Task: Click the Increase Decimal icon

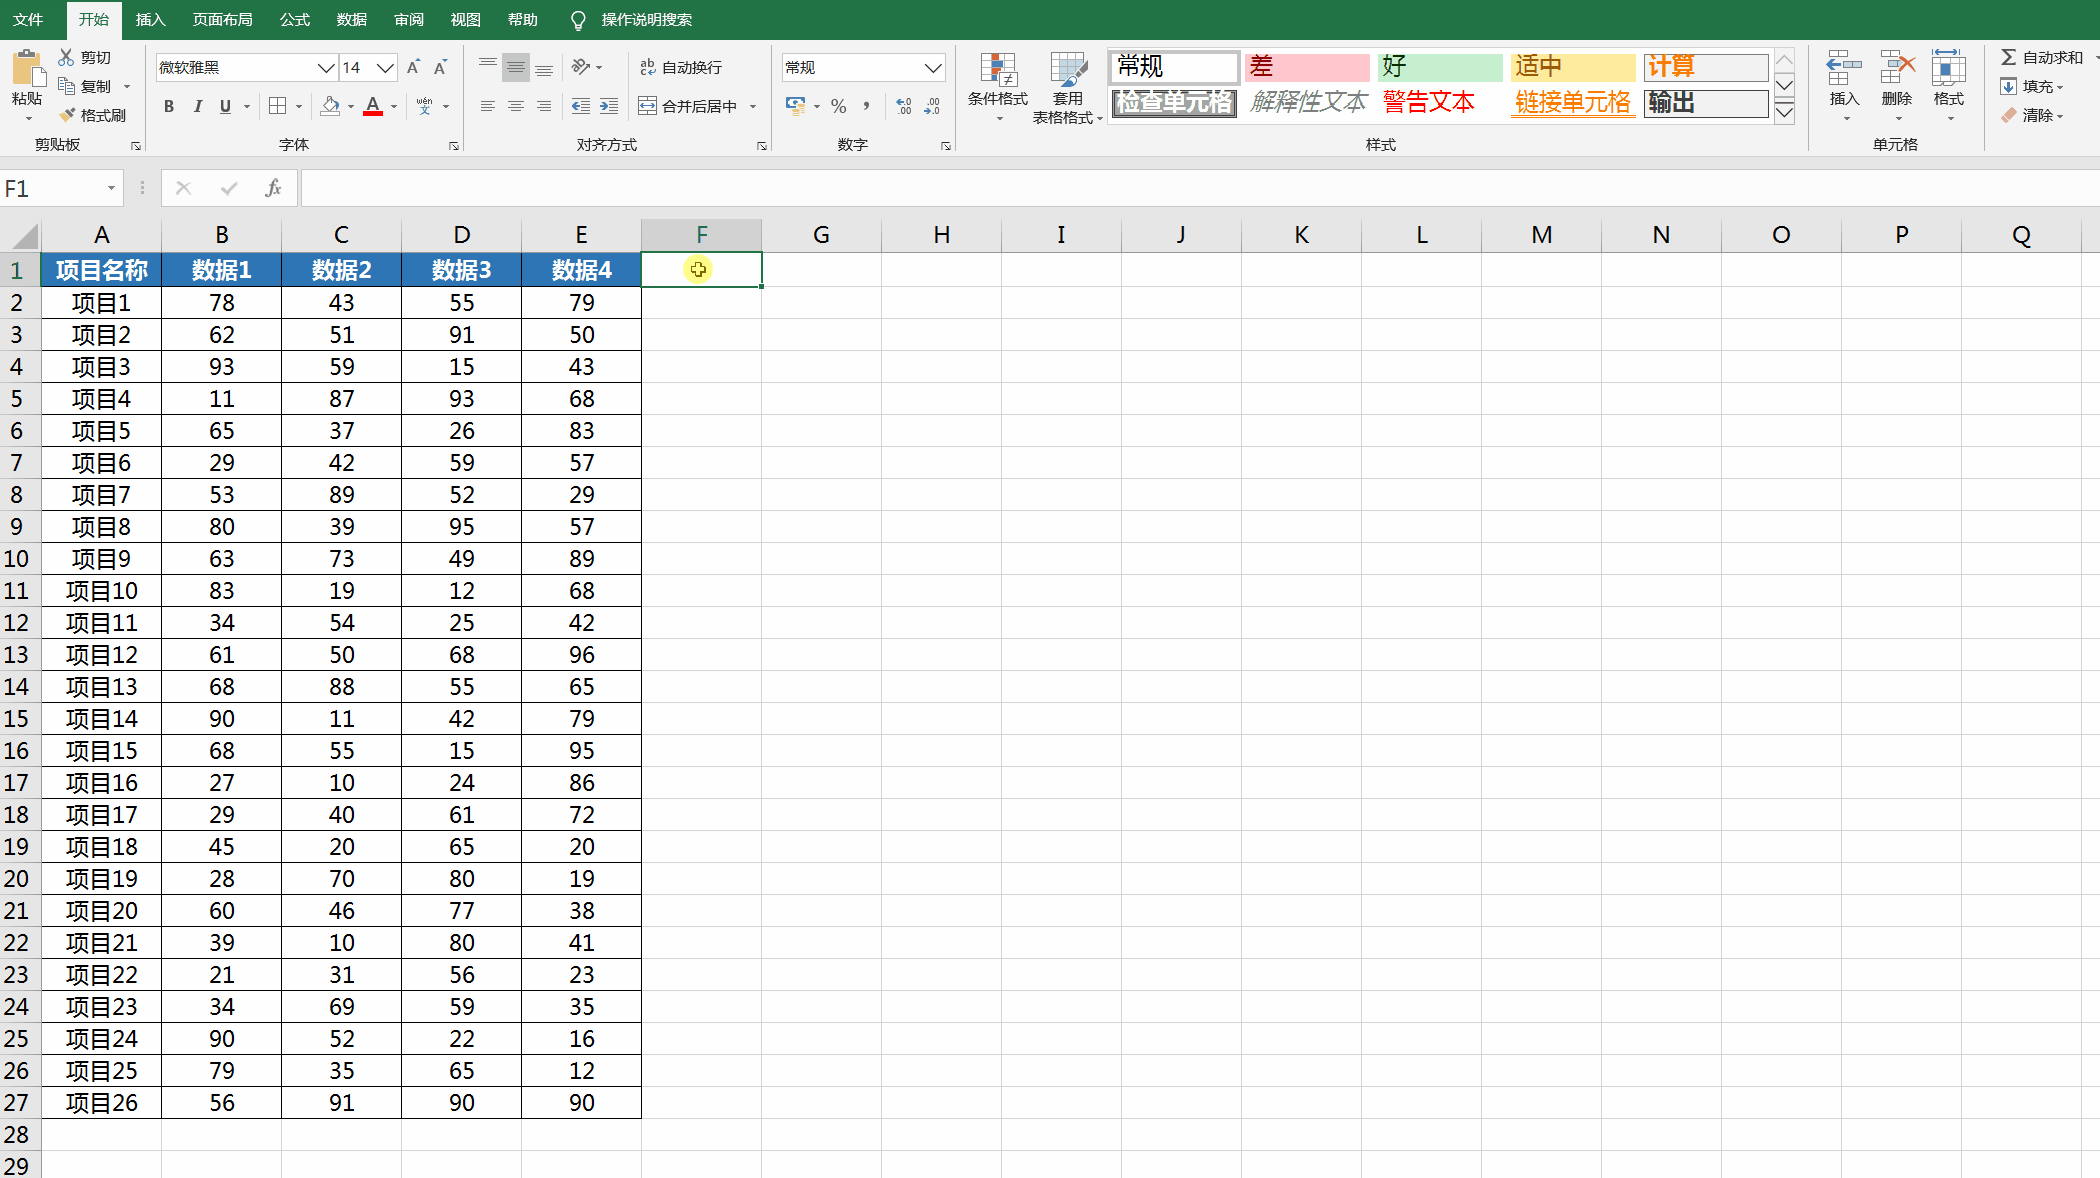Action: click(904, 106)
